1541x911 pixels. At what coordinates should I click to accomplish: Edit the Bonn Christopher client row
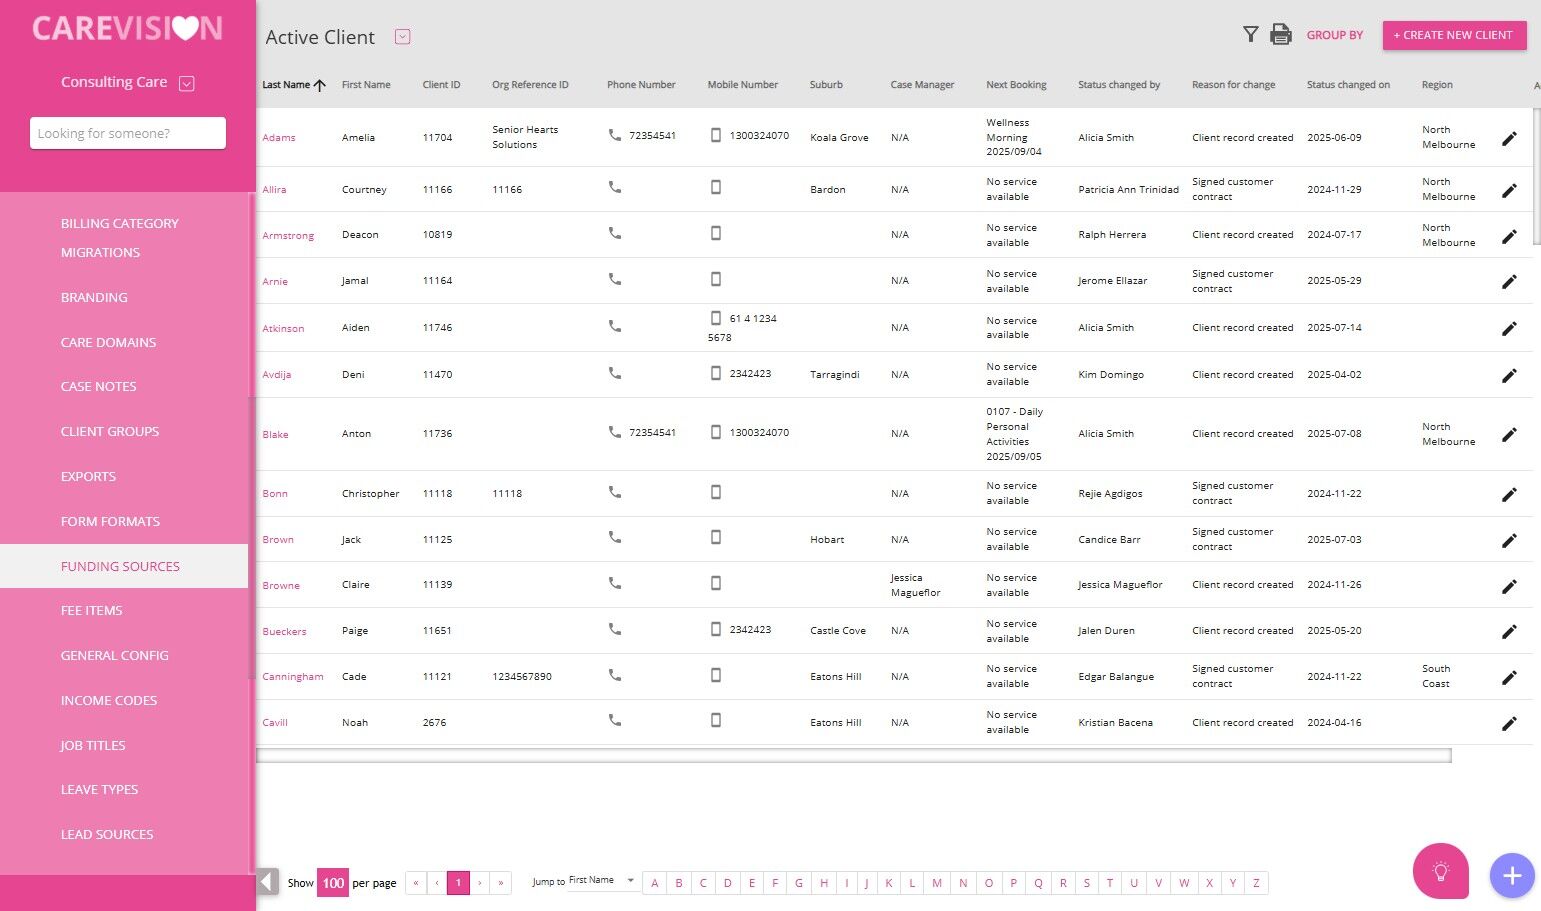1509,495
